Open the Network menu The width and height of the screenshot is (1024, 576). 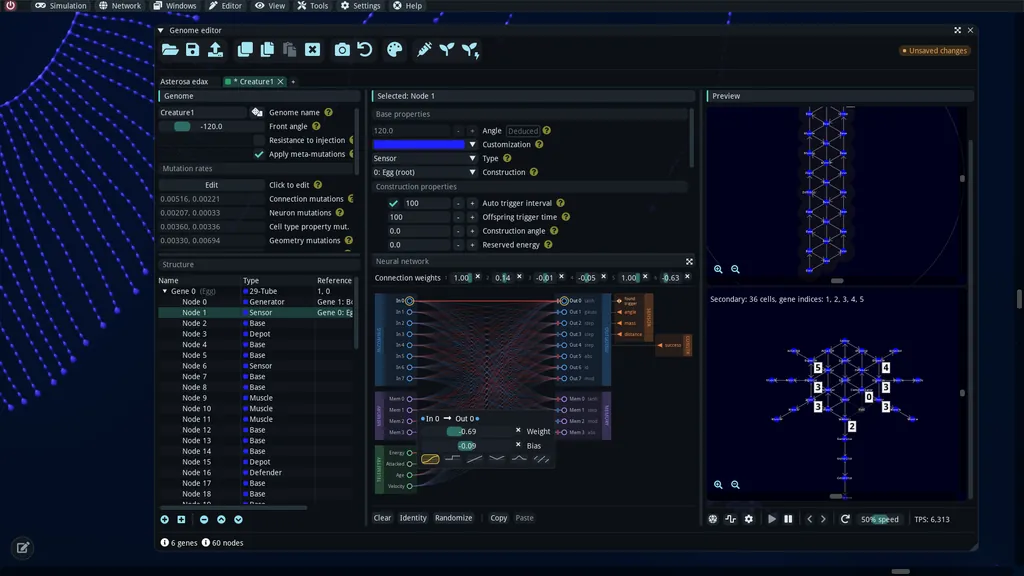[120, 6]
